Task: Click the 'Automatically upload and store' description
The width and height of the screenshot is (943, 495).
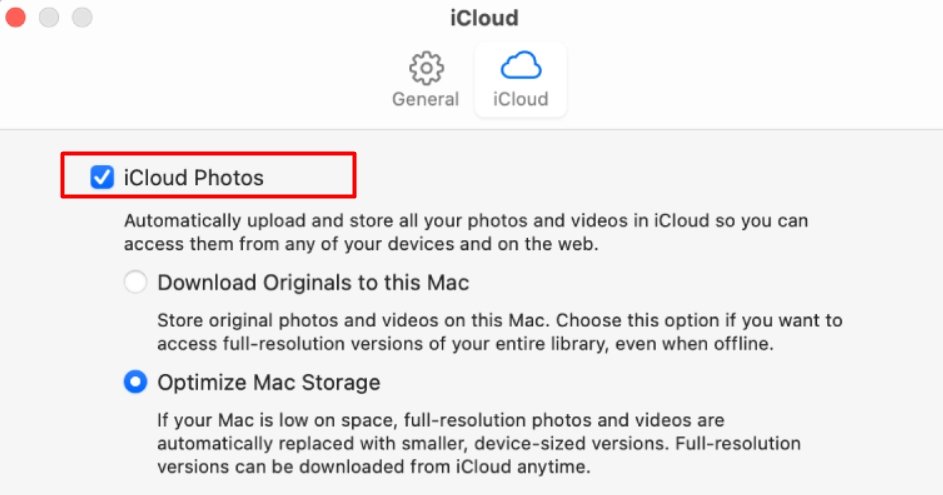Action: pyautogui.click(x=466, y=232)
